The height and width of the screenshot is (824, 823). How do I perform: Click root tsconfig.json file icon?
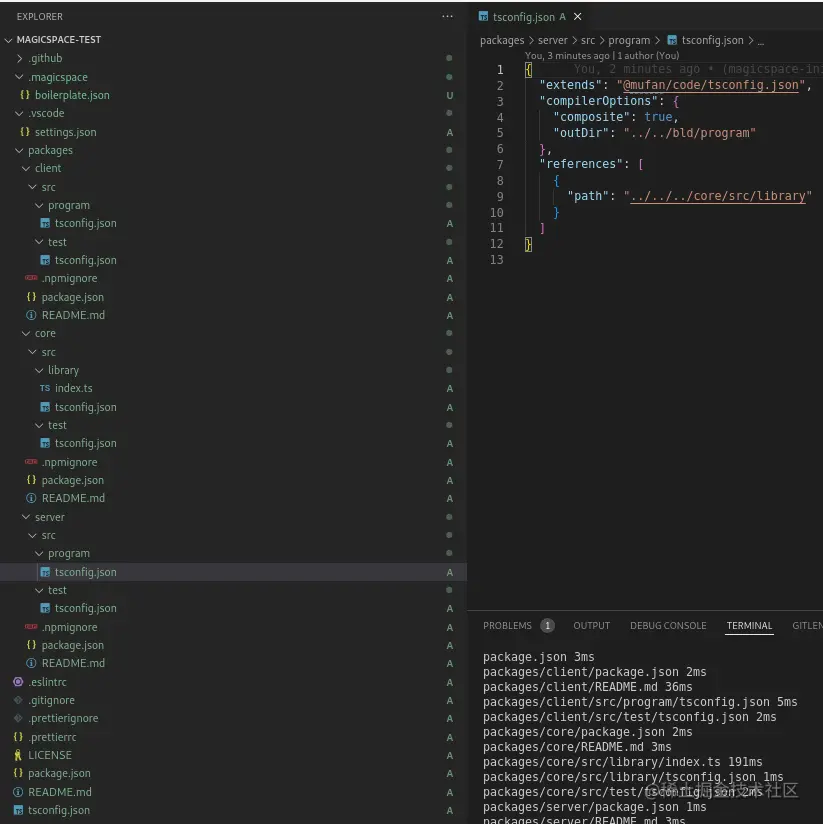click(x=18, y=810)
